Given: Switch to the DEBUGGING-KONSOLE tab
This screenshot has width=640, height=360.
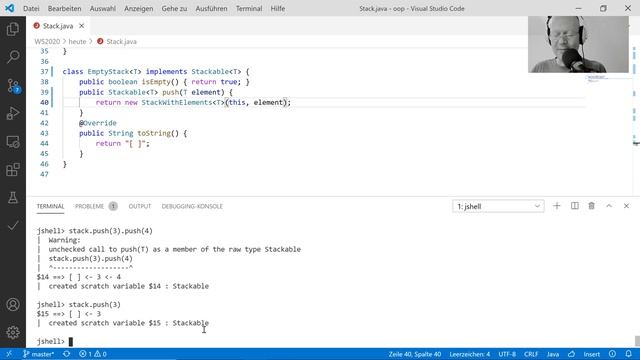Looking at the screenshot, I should click(192, 206).
